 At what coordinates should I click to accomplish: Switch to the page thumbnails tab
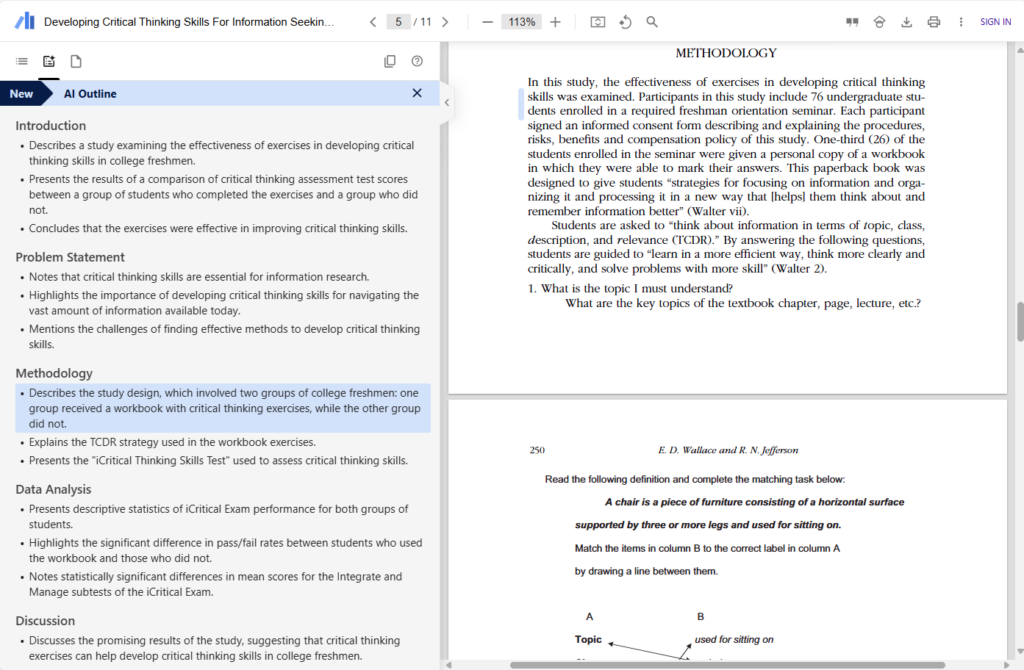pyautogui.click(x=76, y=61)
